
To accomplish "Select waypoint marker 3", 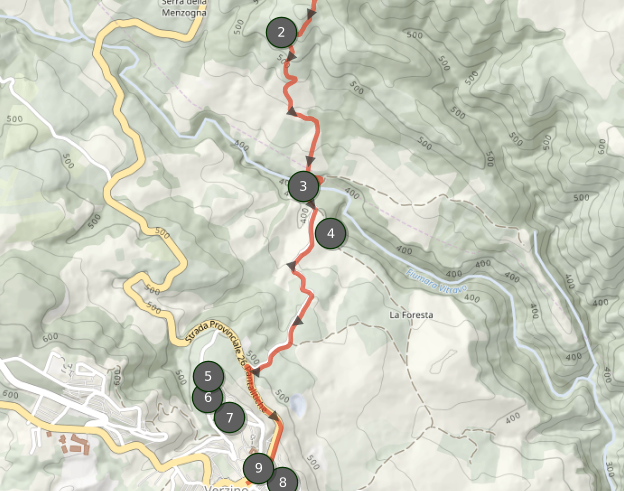I will tap(304, 186).
